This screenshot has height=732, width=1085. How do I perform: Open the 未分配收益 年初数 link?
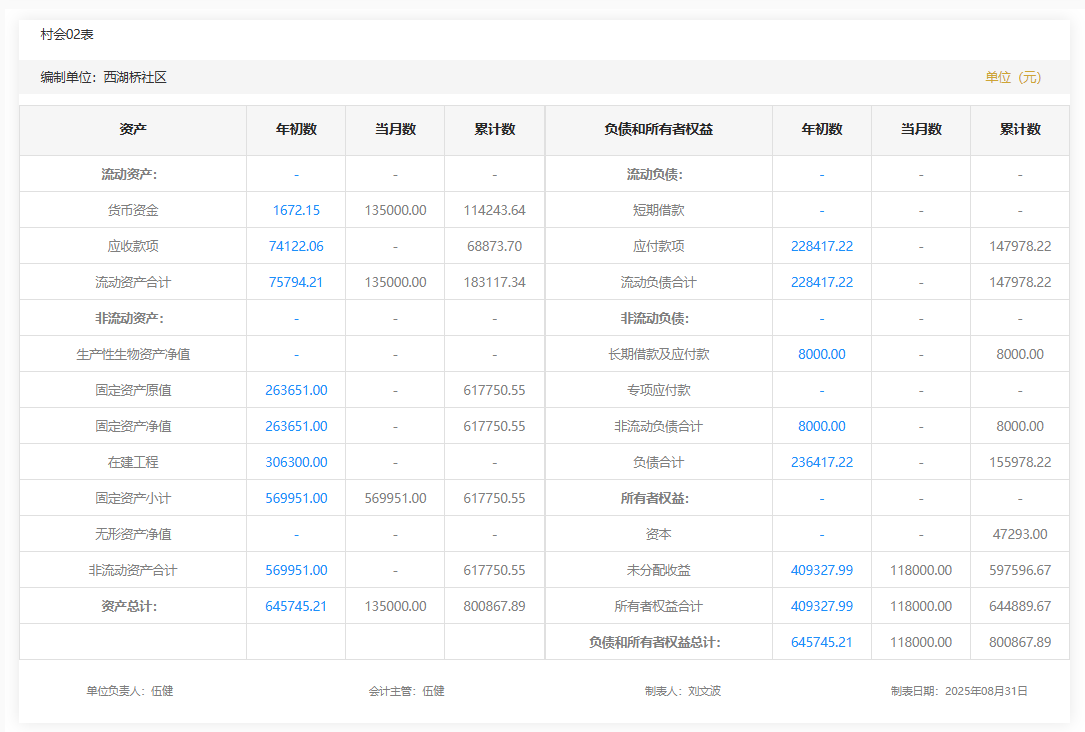point(821,570)
